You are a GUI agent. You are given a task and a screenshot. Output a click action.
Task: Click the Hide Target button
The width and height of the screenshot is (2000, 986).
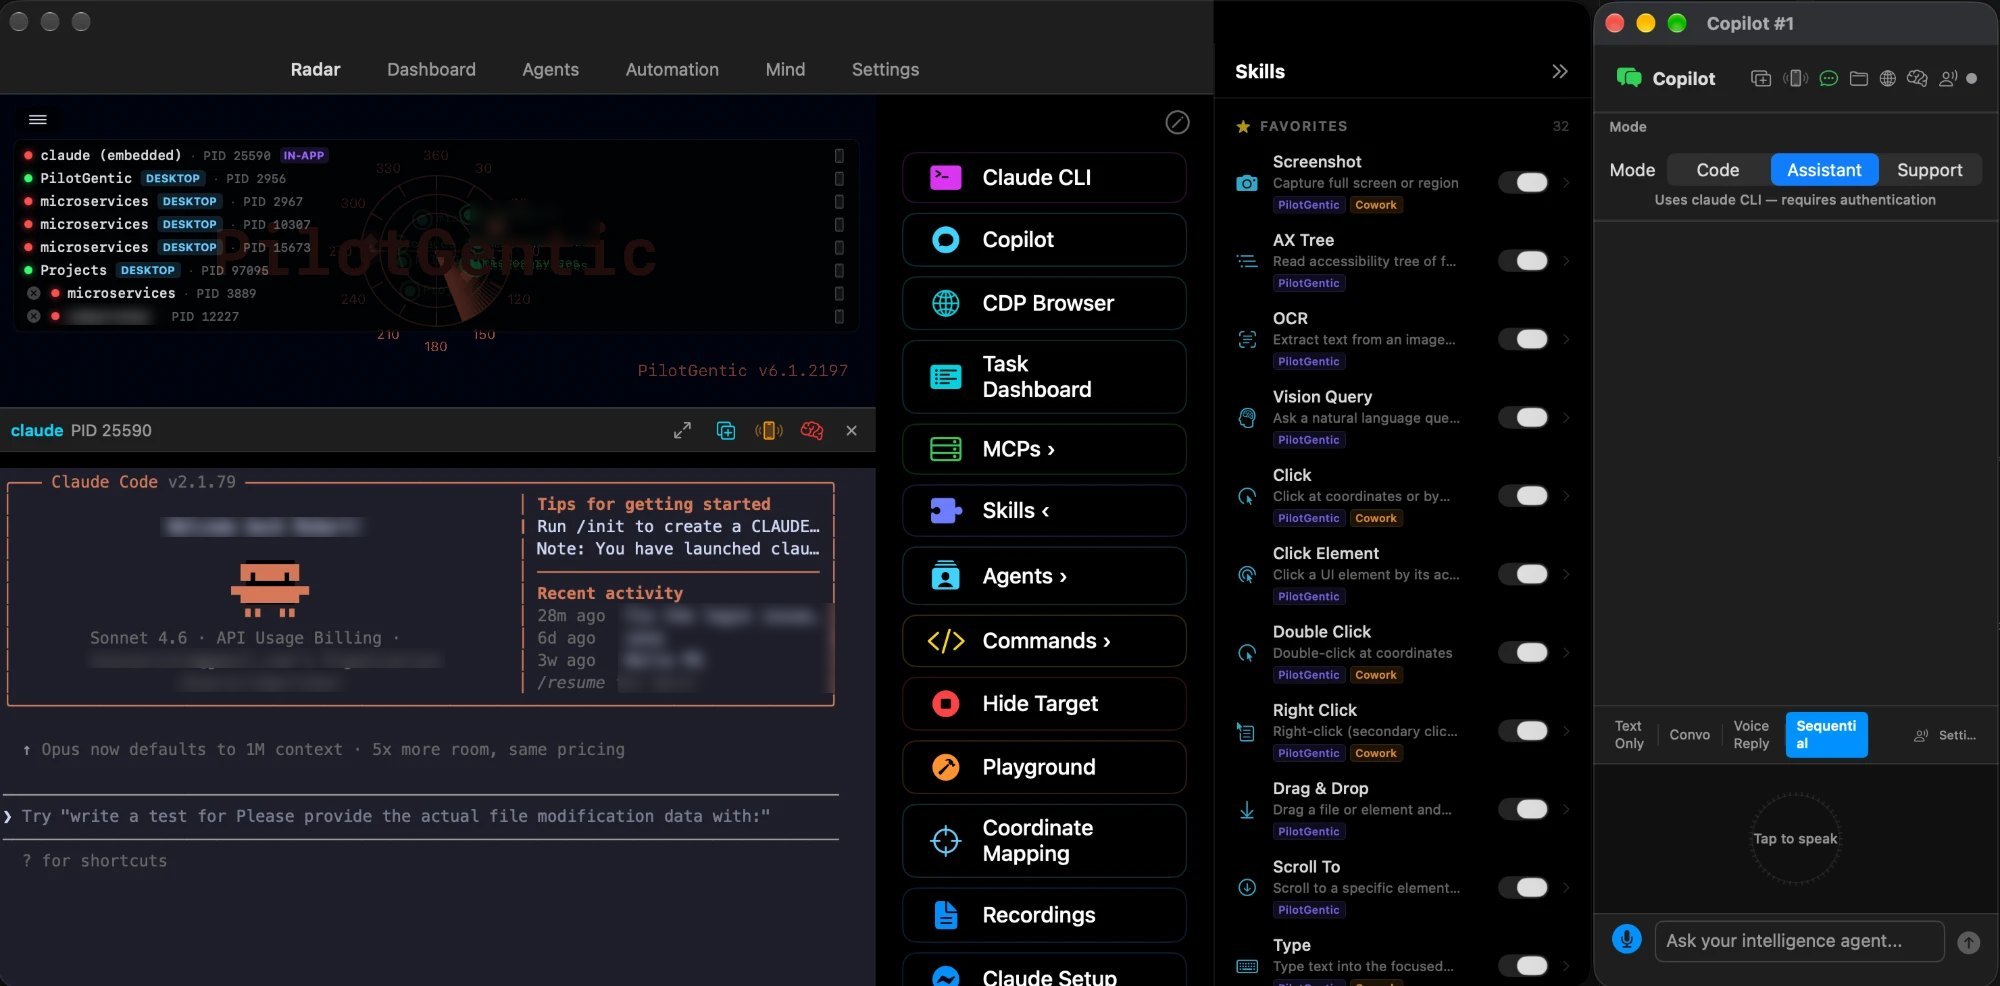tap(1044, 704)
